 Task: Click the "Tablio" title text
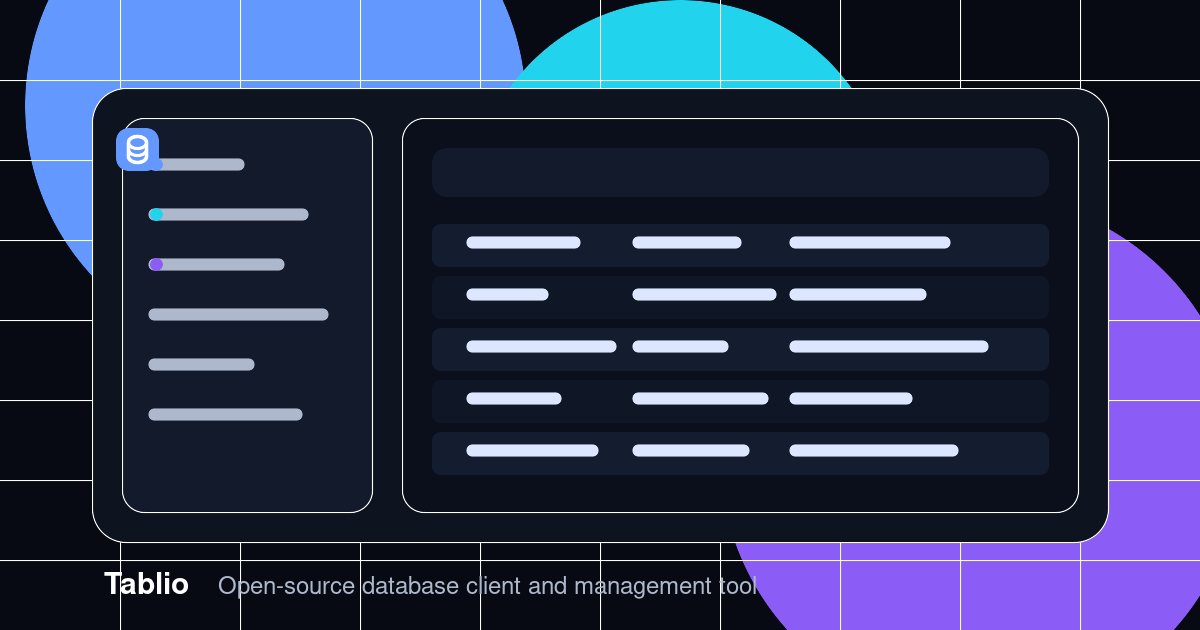(x=146, y=584)
